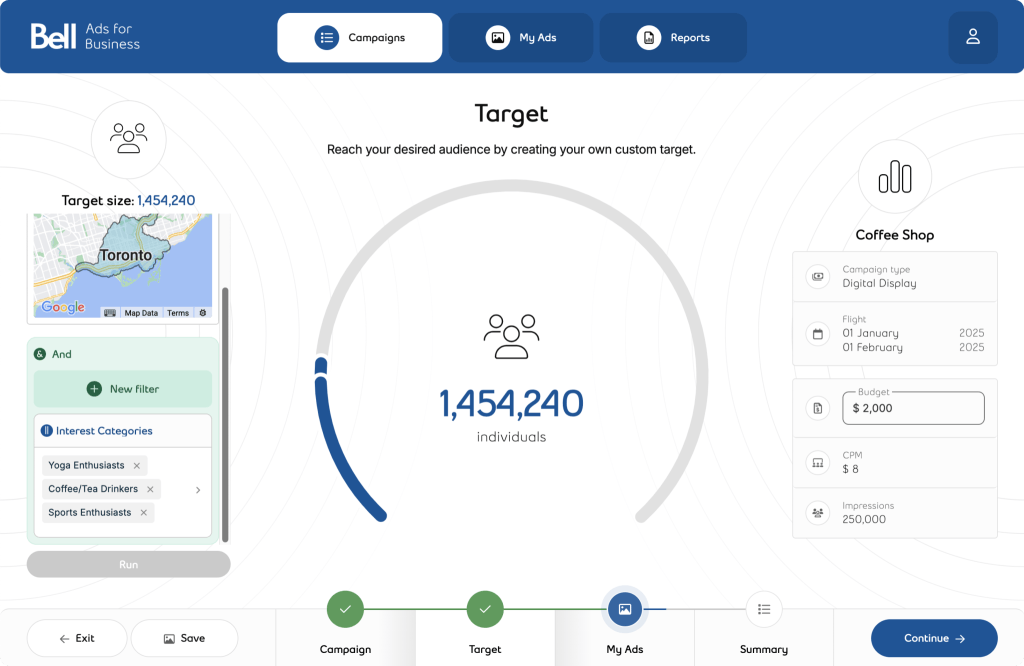Remove the Yoga Enthusiasts tag

tap(136, 466)
